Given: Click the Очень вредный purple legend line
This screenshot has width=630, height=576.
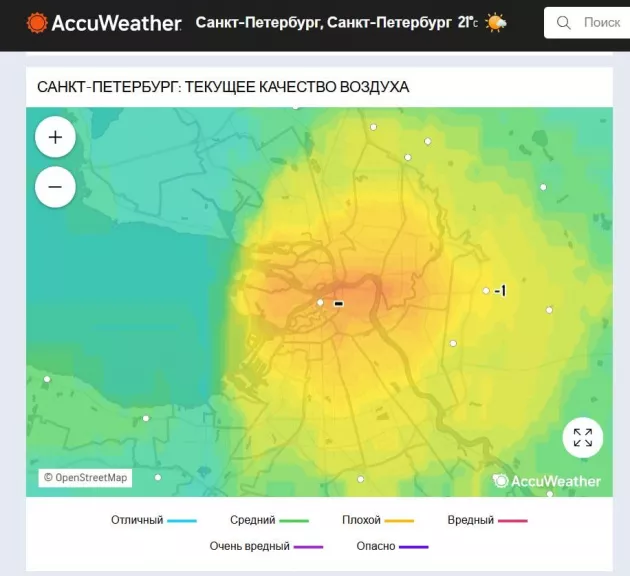Looking at the screenshot, I should coord(308,547).
